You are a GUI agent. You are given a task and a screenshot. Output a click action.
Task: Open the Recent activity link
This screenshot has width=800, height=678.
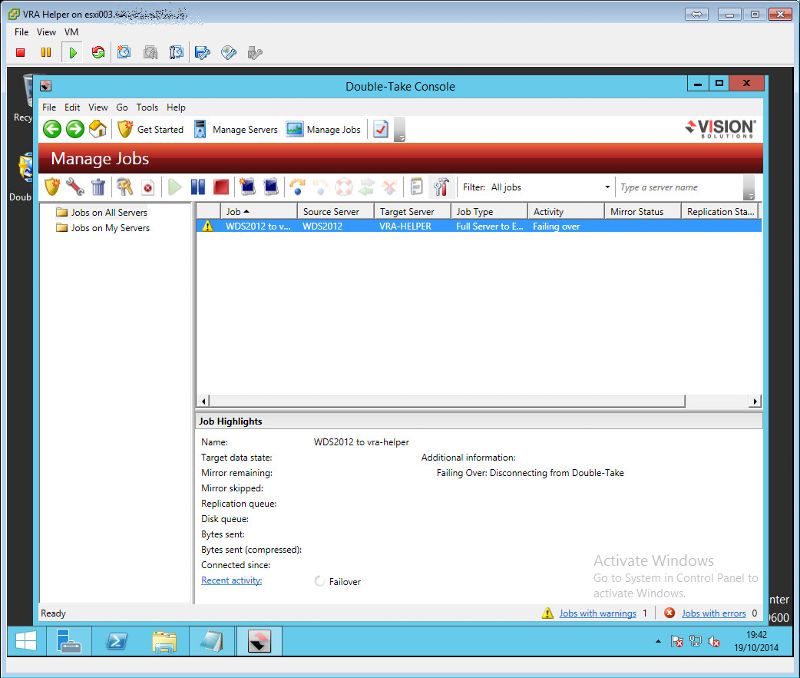point(232,580)
